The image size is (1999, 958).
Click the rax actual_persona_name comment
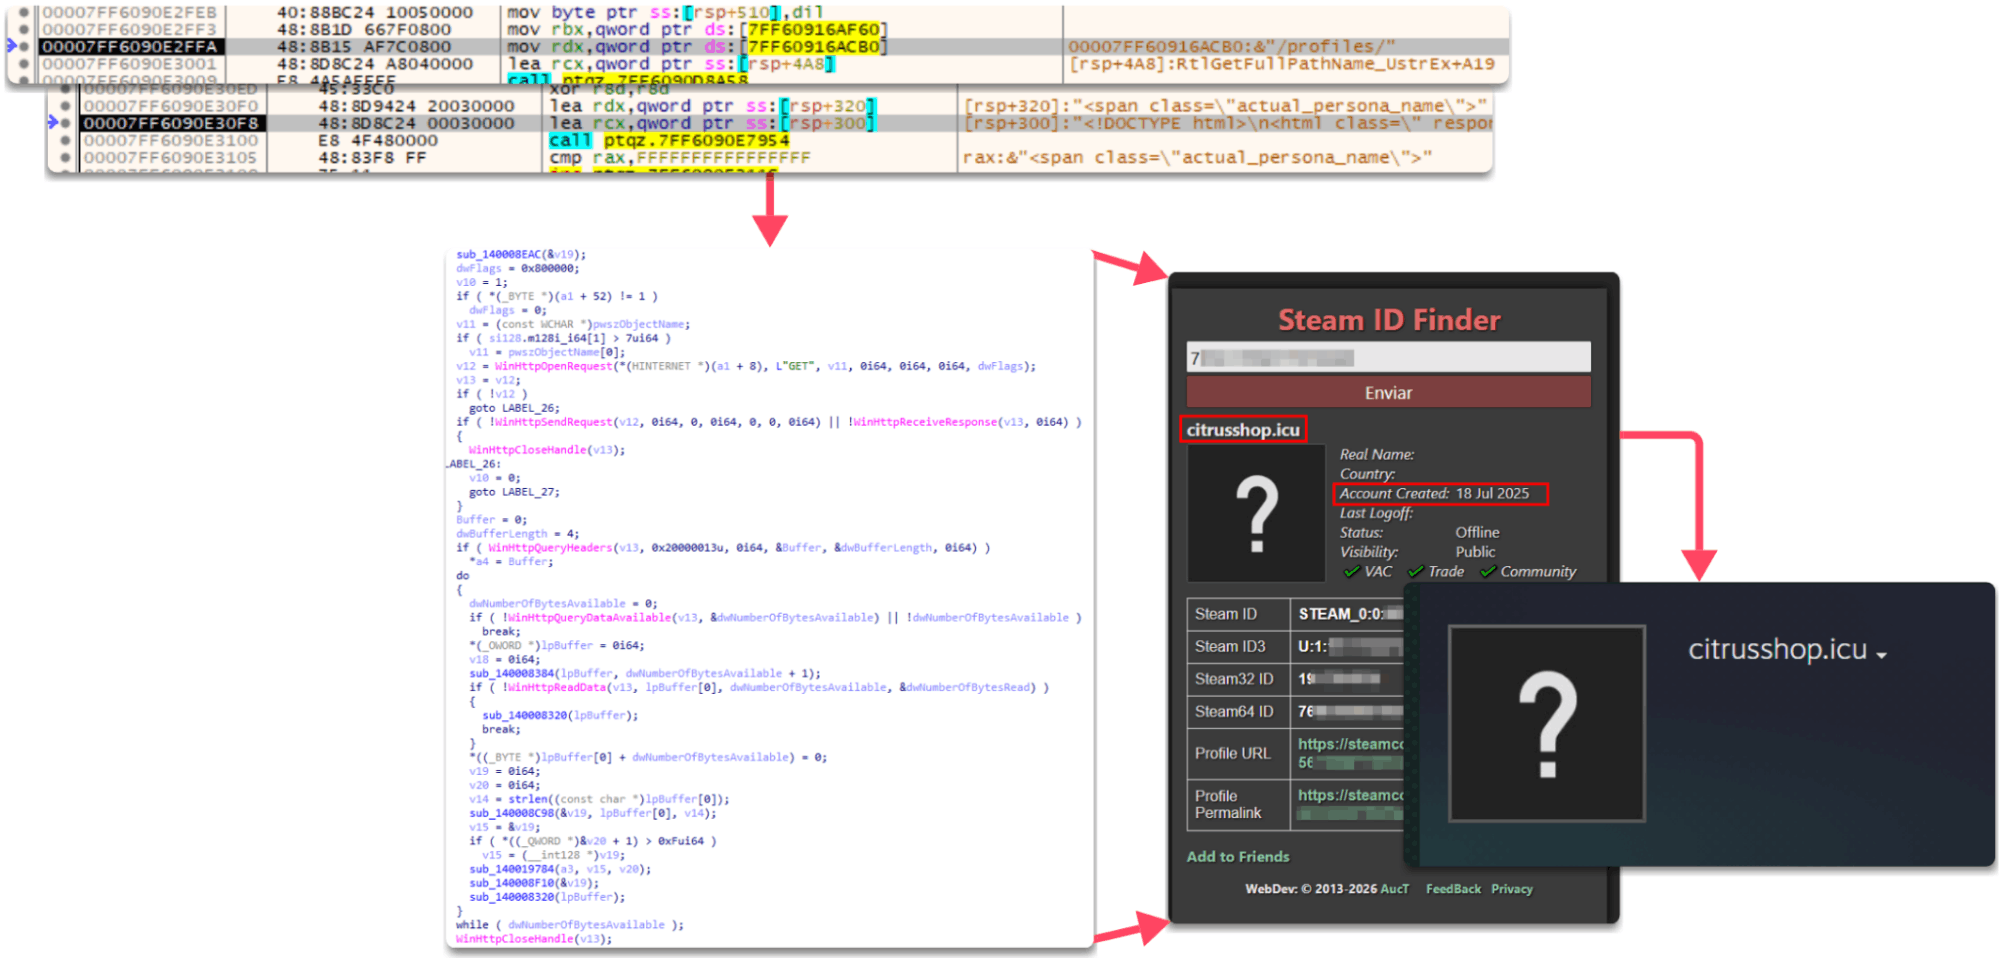(x=1197, y=158)
